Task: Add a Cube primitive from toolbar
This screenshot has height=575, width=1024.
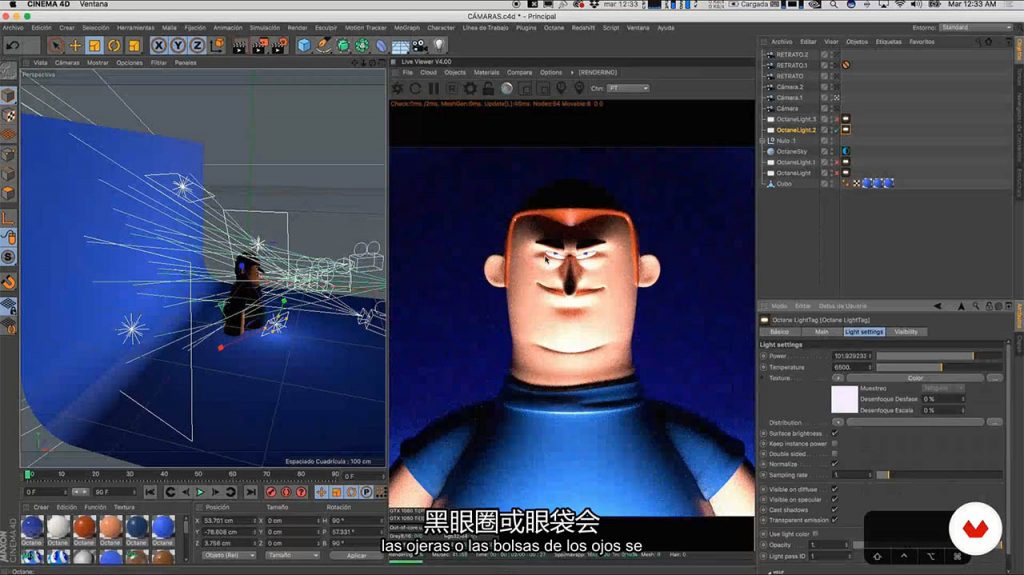Action: pyautogui.click(x=304, y=45)
